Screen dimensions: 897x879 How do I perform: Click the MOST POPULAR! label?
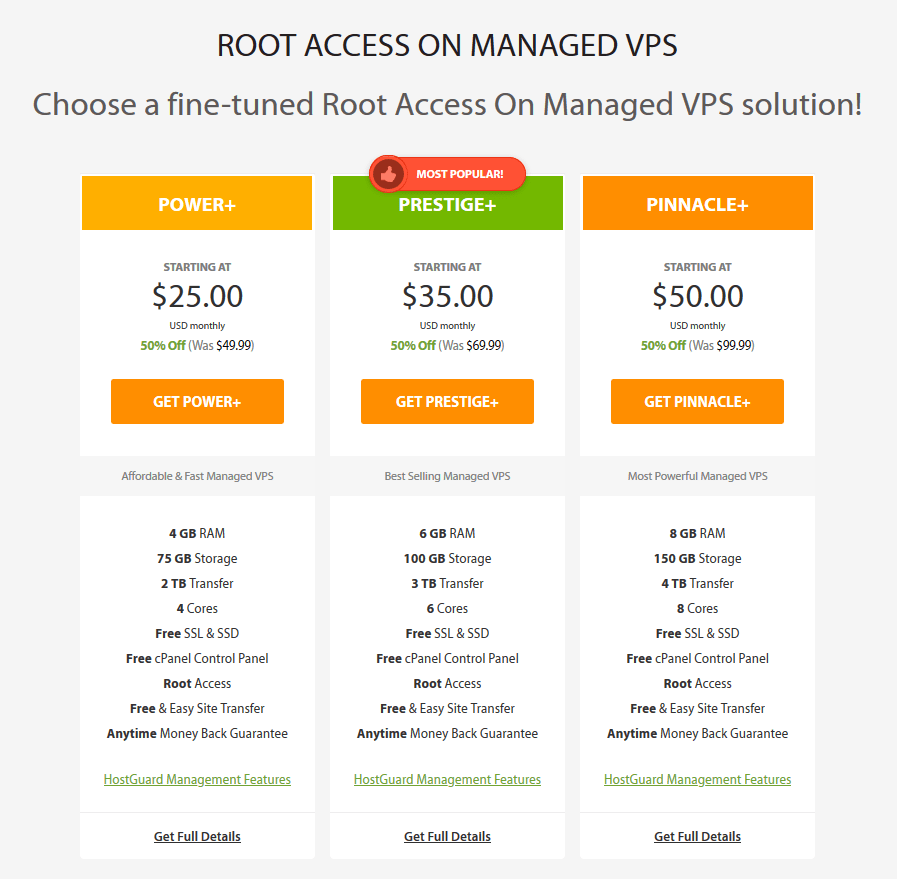(x=460, y=174)
